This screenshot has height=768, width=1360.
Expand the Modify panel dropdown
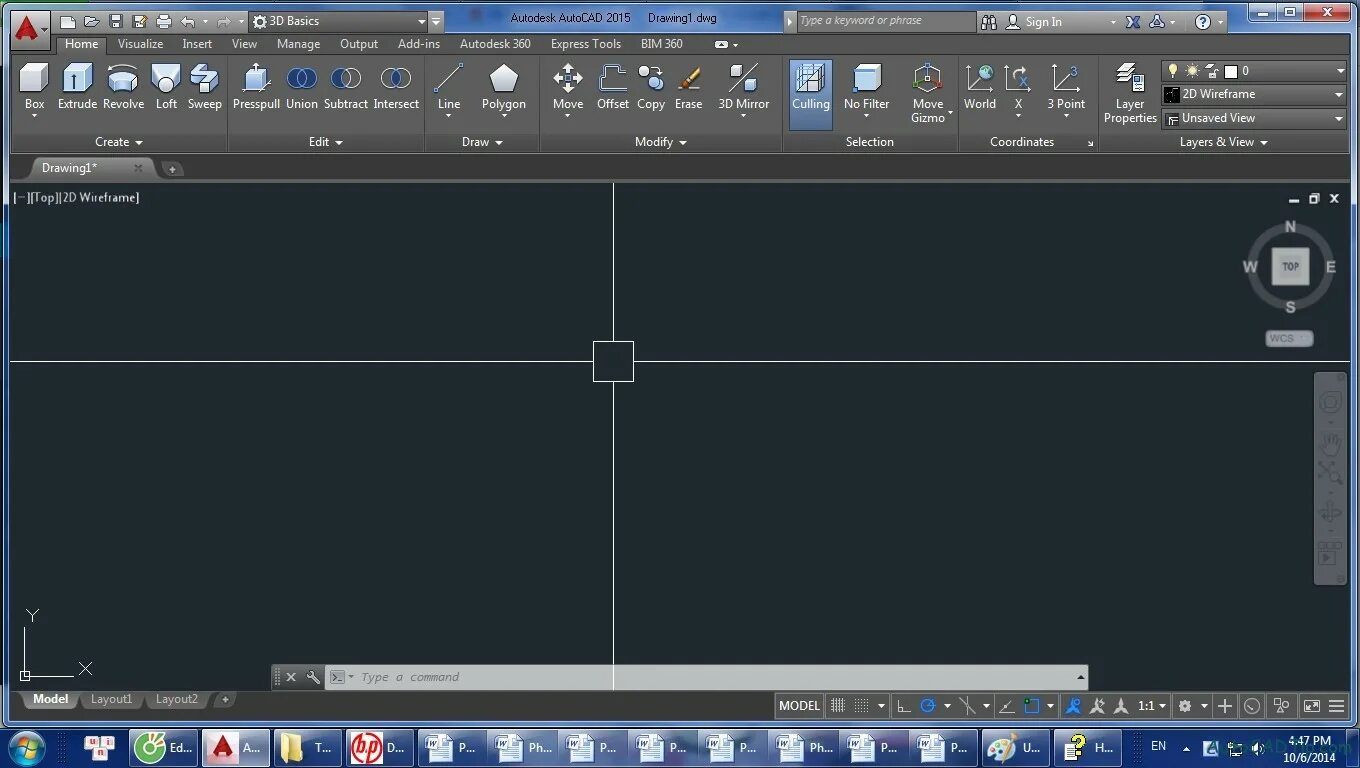pyautogui.click(x=661, y=142)
